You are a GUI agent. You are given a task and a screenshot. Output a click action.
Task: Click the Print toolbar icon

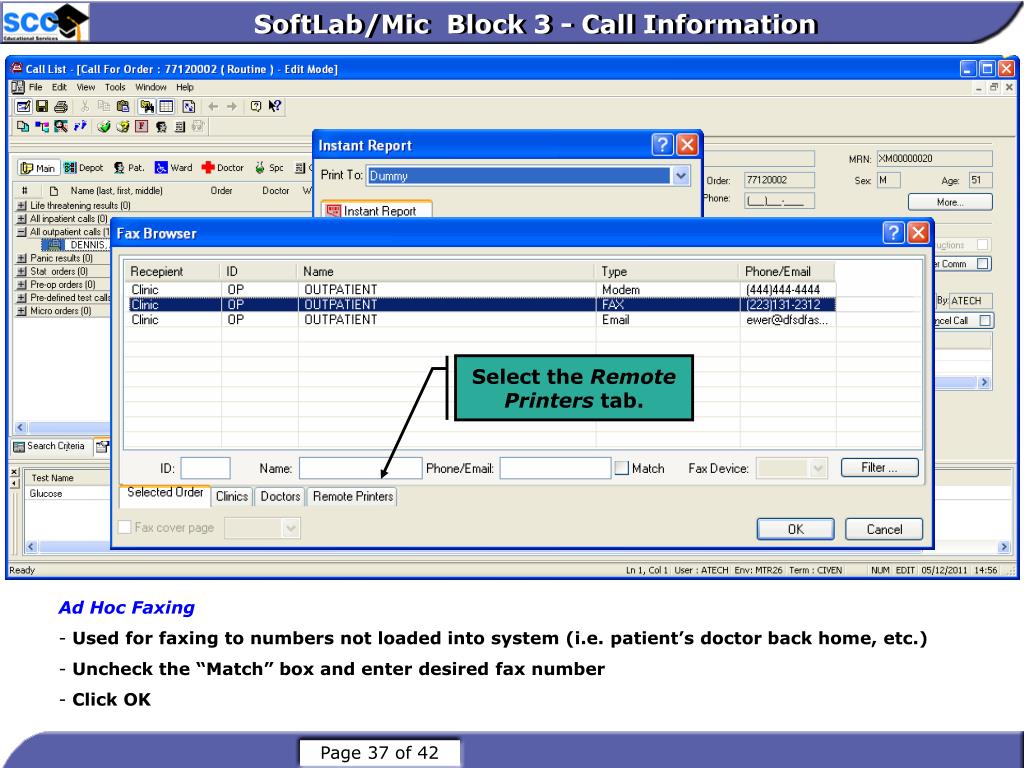(61, 106)
